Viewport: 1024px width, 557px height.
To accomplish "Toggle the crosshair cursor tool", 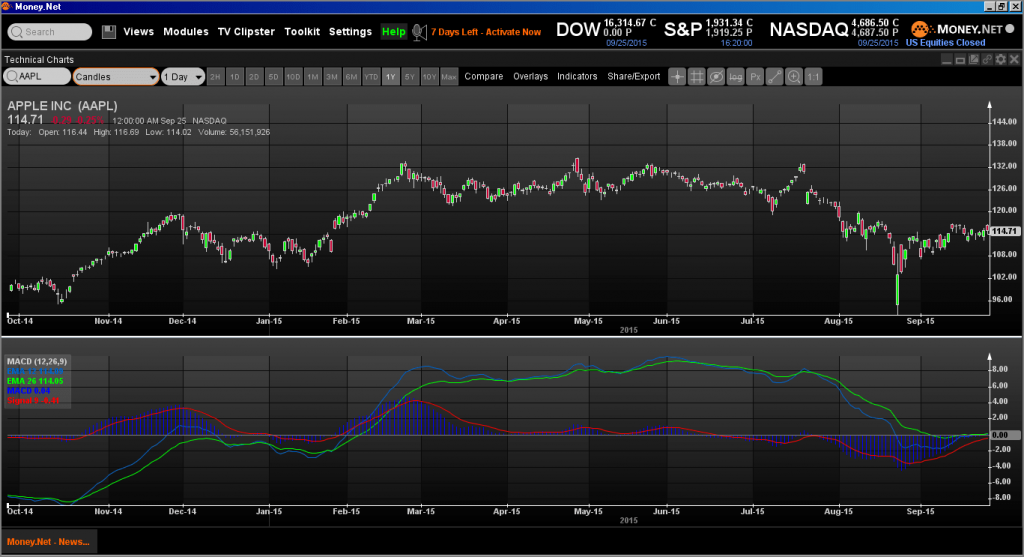I will [x=677, y=77].
